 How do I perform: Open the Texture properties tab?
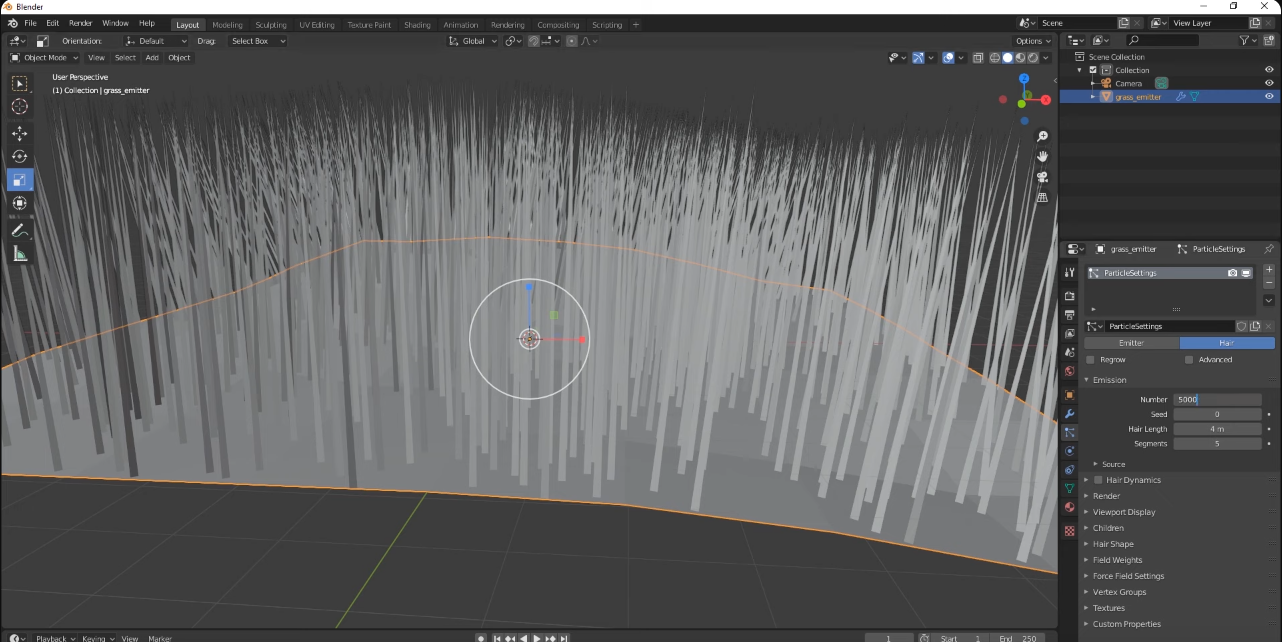pyautogui.click(x=1069, y=530)
